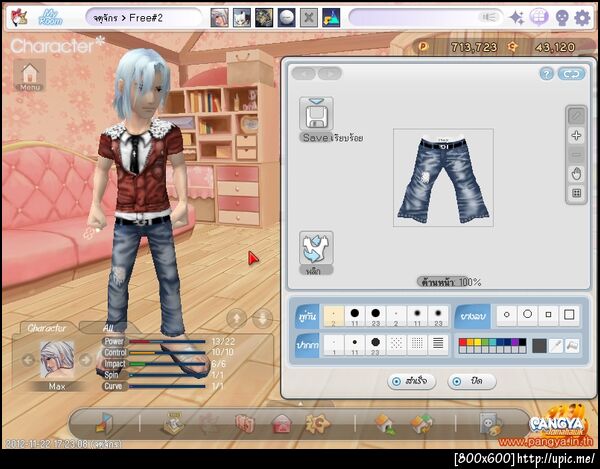Viewport: 600px width, 469px height.
Task: Select the small square shape
Action: pos(548,315)
